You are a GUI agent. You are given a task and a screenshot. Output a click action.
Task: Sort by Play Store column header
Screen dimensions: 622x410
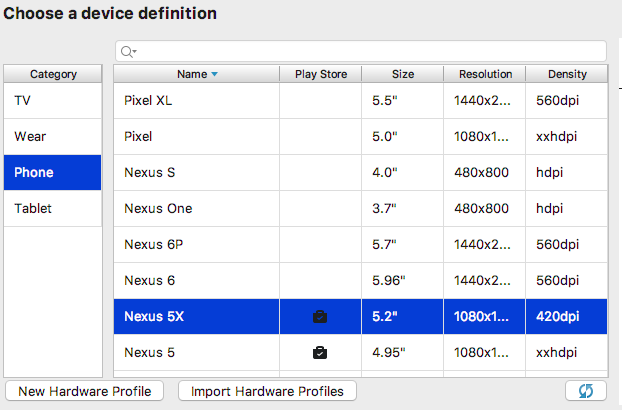321,74
